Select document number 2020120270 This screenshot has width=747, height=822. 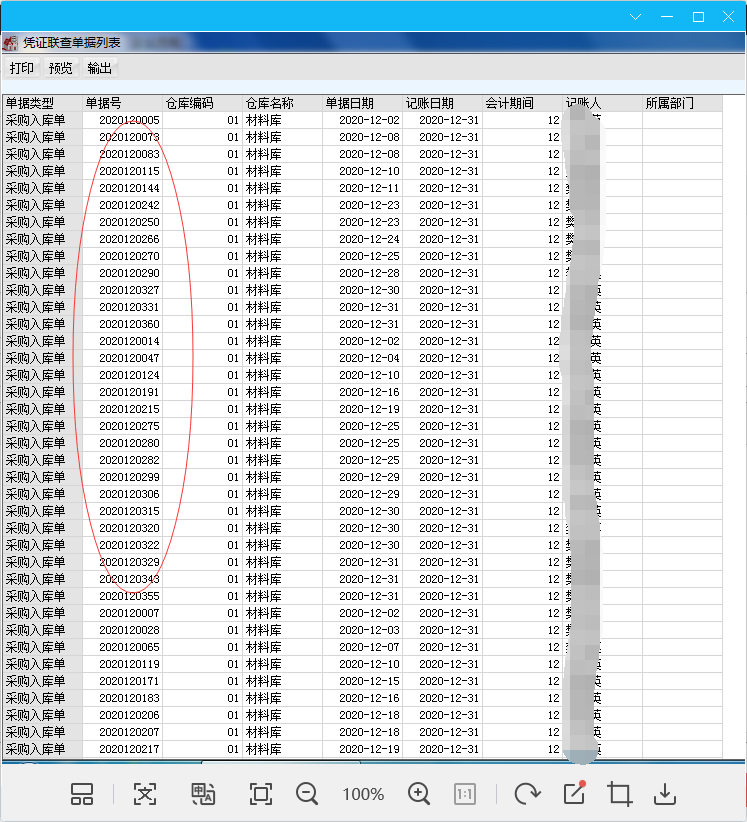(129, 256)
